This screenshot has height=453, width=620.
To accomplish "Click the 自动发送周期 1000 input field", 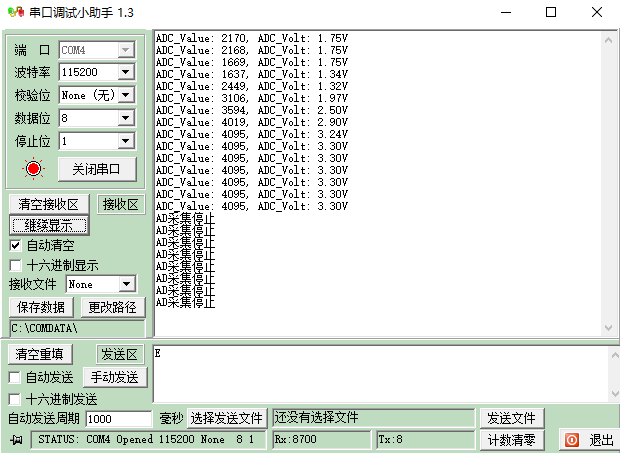I will 119,419.
